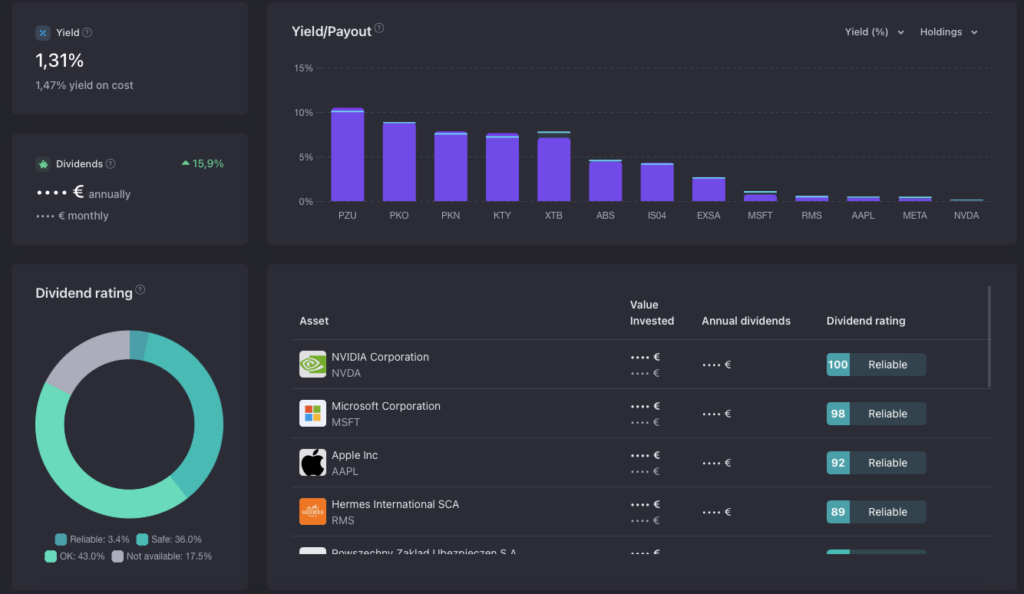Click the asset table vertical scrollbar

pos(989,337)
